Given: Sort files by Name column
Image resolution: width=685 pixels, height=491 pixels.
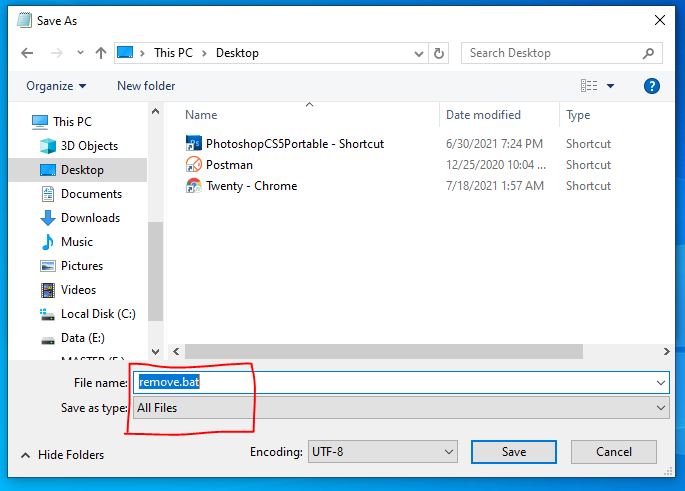Looking at the screenshot, I should point(201,115).
